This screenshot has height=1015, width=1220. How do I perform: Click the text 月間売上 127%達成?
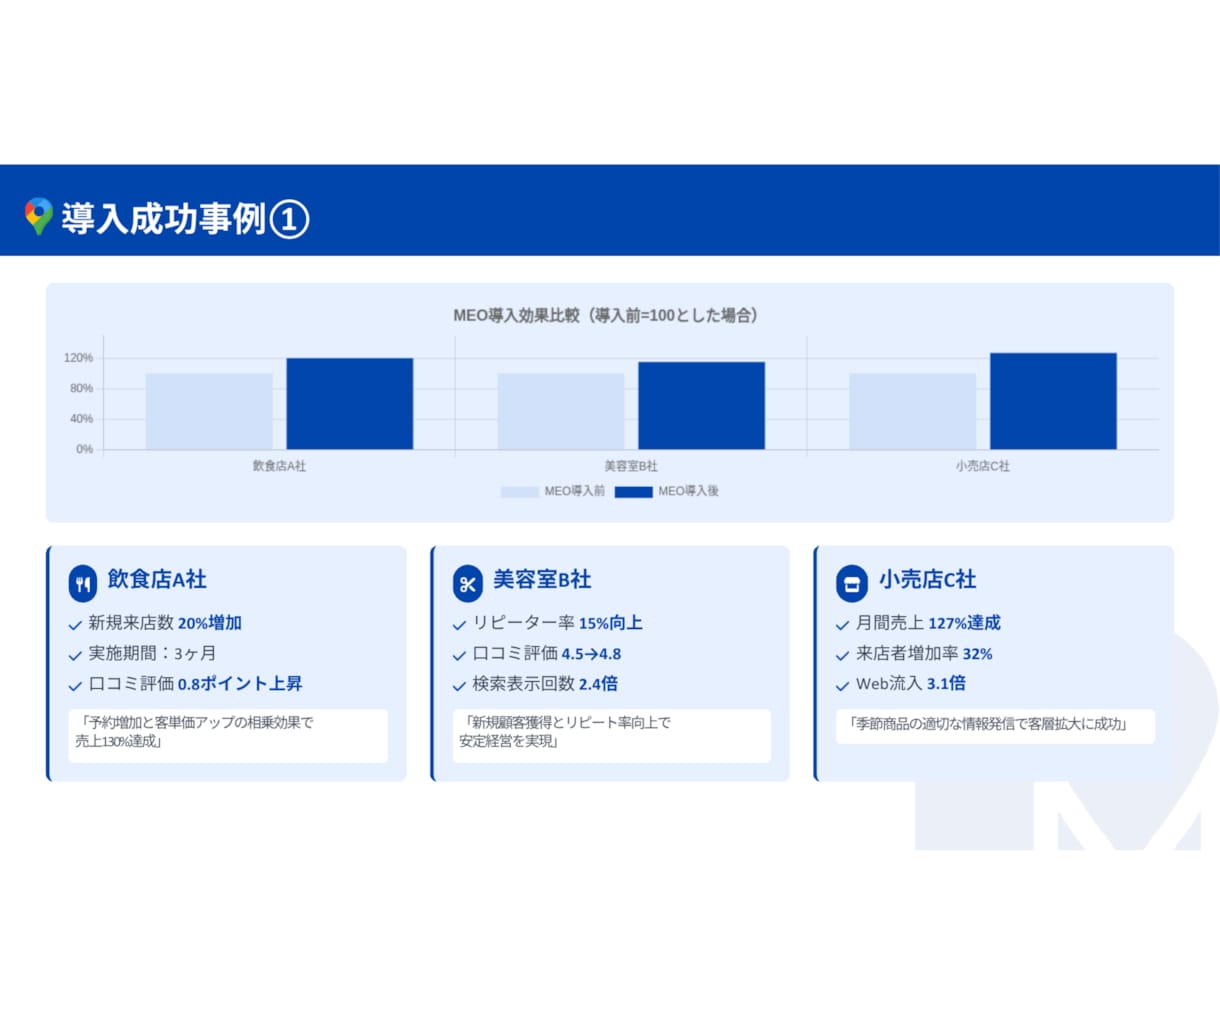pos(928,623)
